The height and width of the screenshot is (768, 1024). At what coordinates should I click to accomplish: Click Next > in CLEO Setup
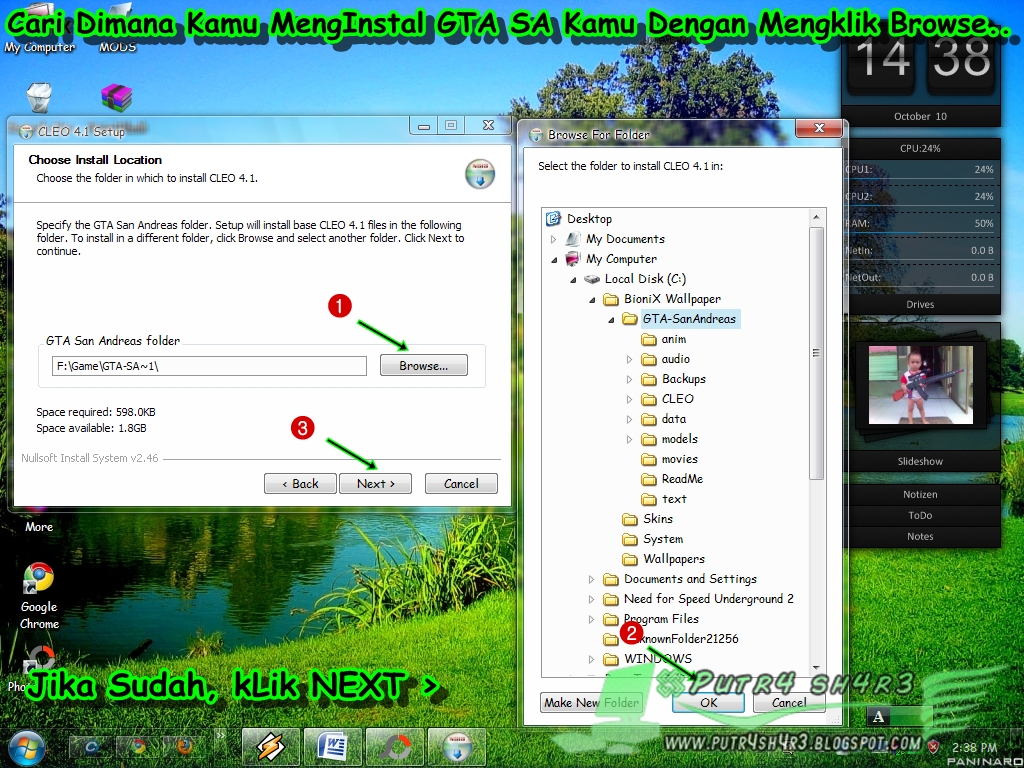click(x=376, y=483)
